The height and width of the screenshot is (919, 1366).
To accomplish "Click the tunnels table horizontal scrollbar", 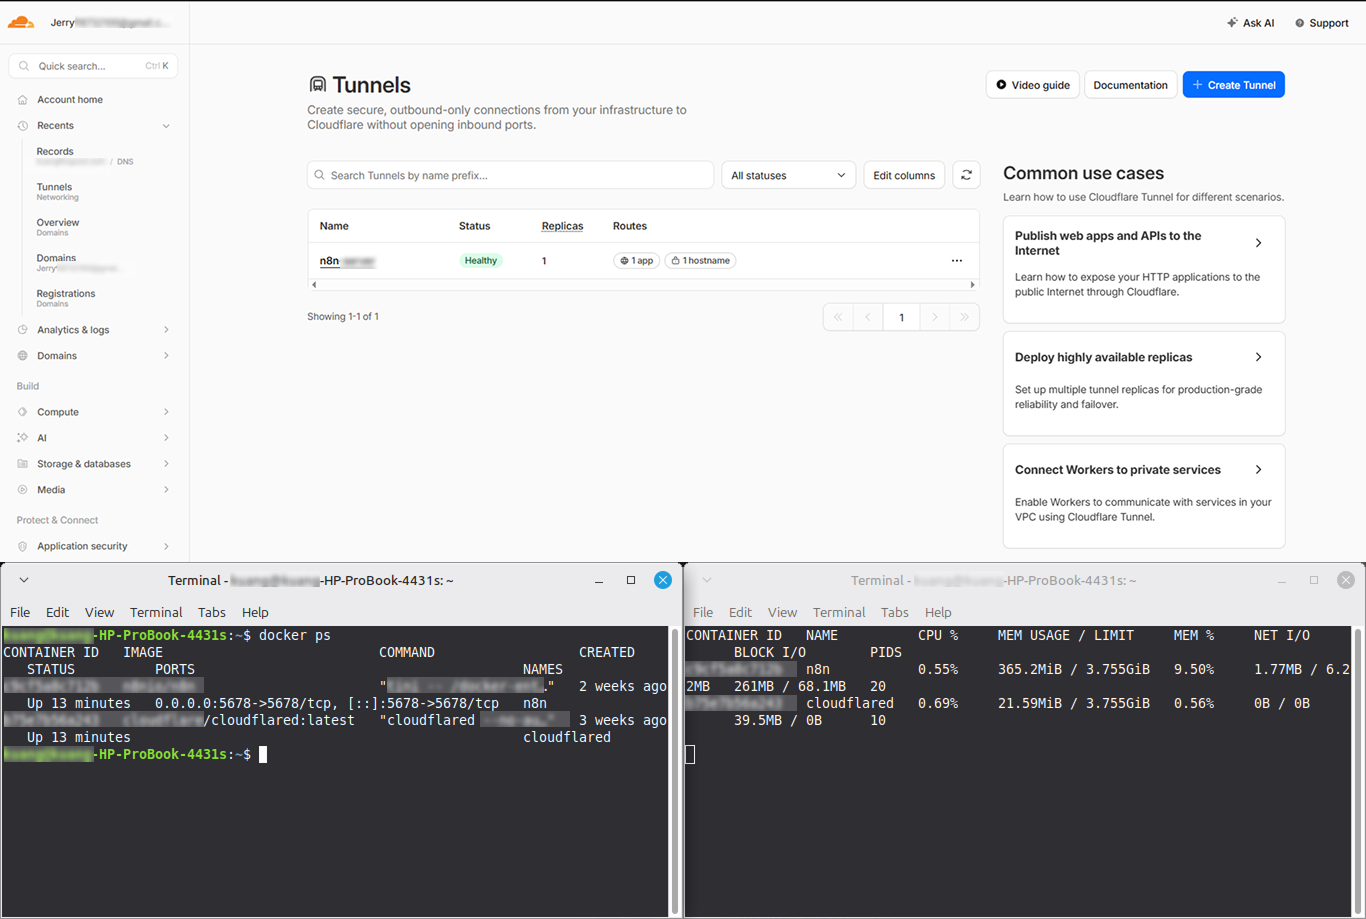I will (x=643, y=285).
